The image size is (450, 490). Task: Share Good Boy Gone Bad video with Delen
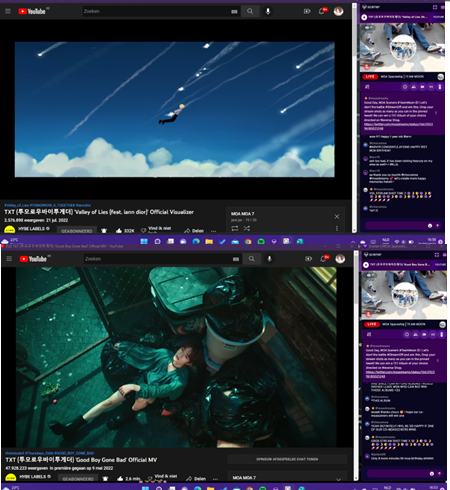[196, 479]
